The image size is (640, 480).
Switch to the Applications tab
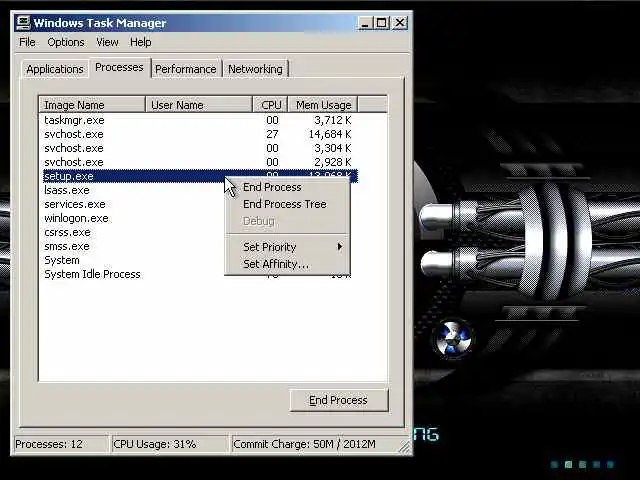55,69
